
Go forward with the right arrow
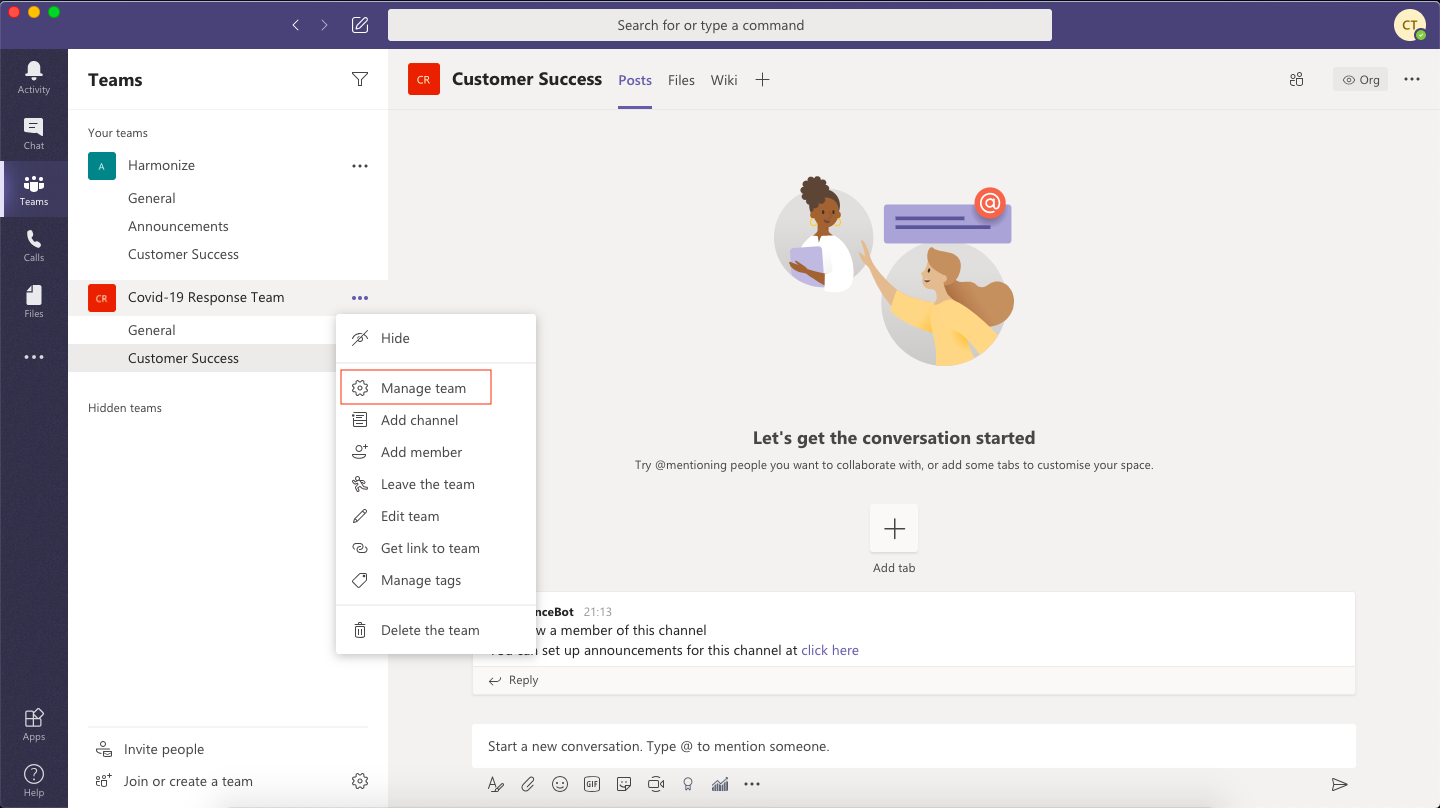pyautogui.click(x=324, y=25)
